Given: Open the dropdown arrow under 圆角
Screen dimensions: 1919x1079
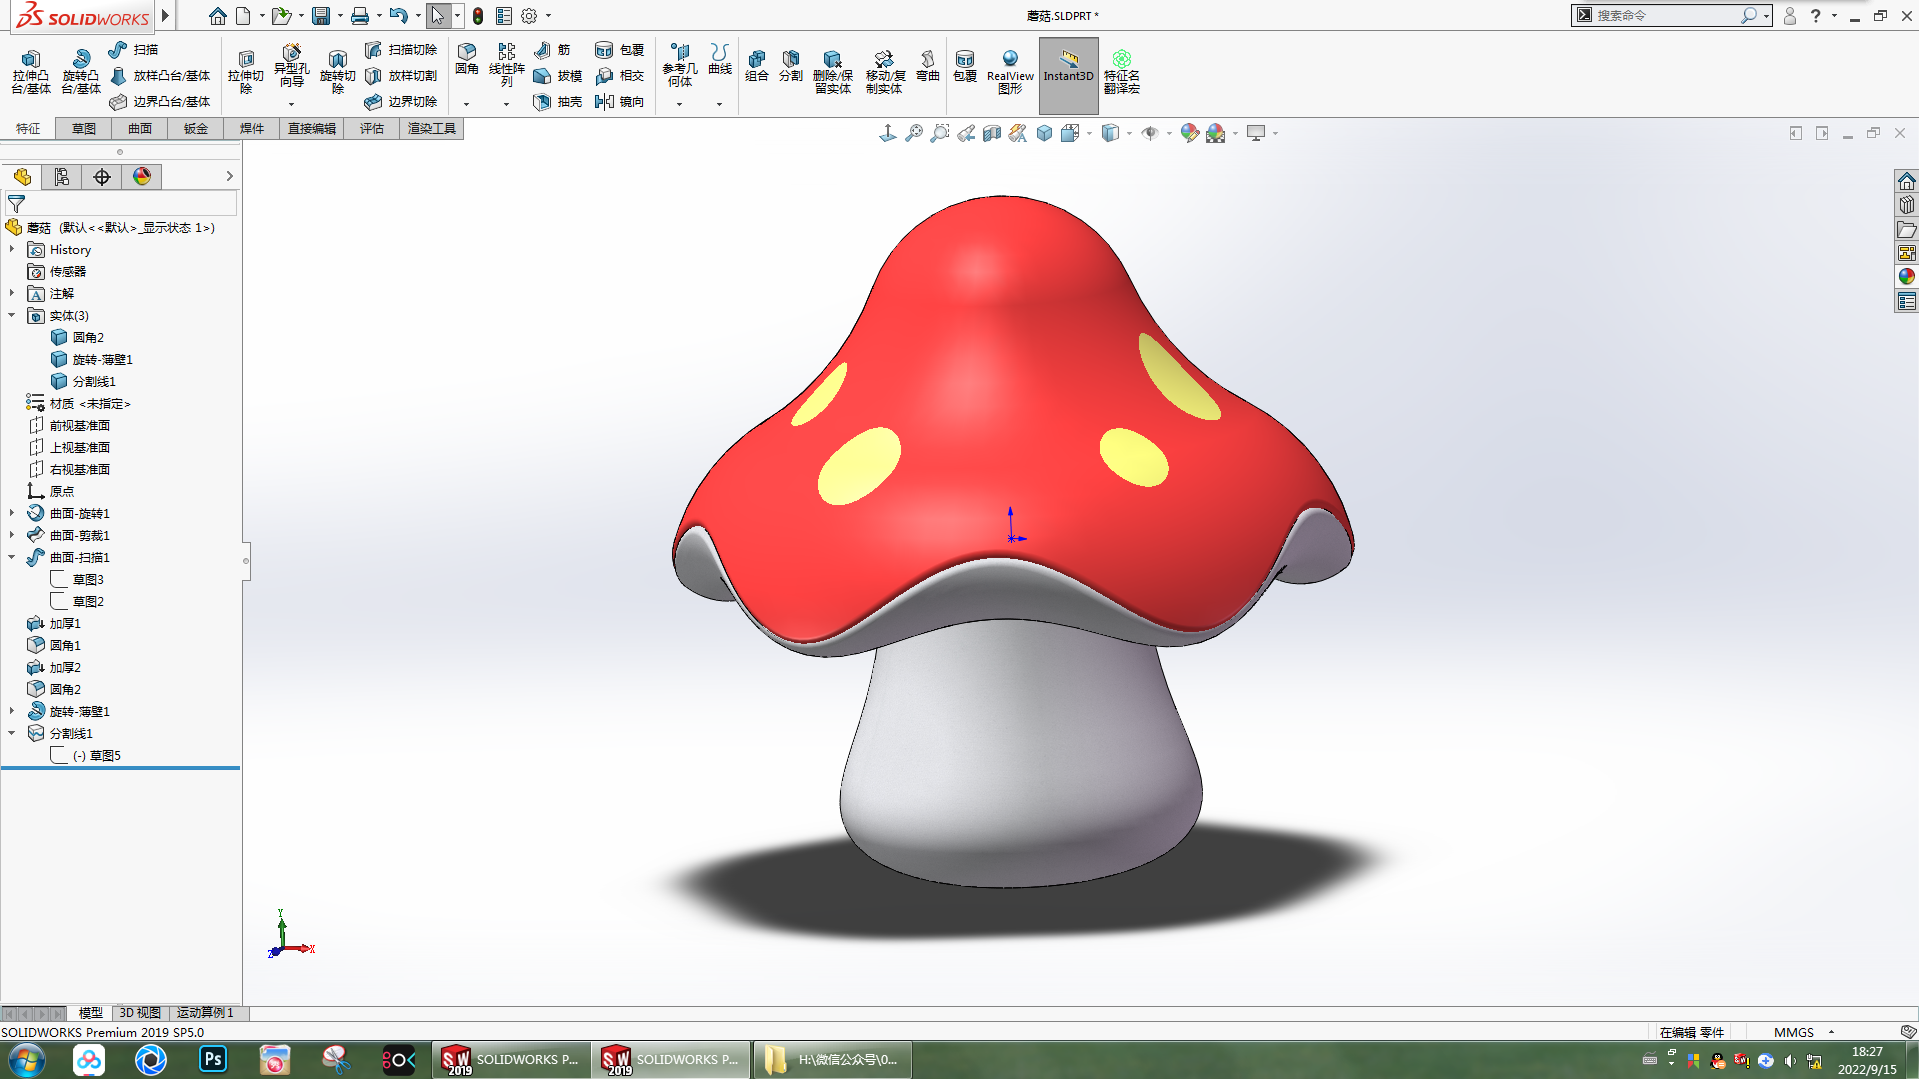Looking at the screenshot, I should coord(466,104).
